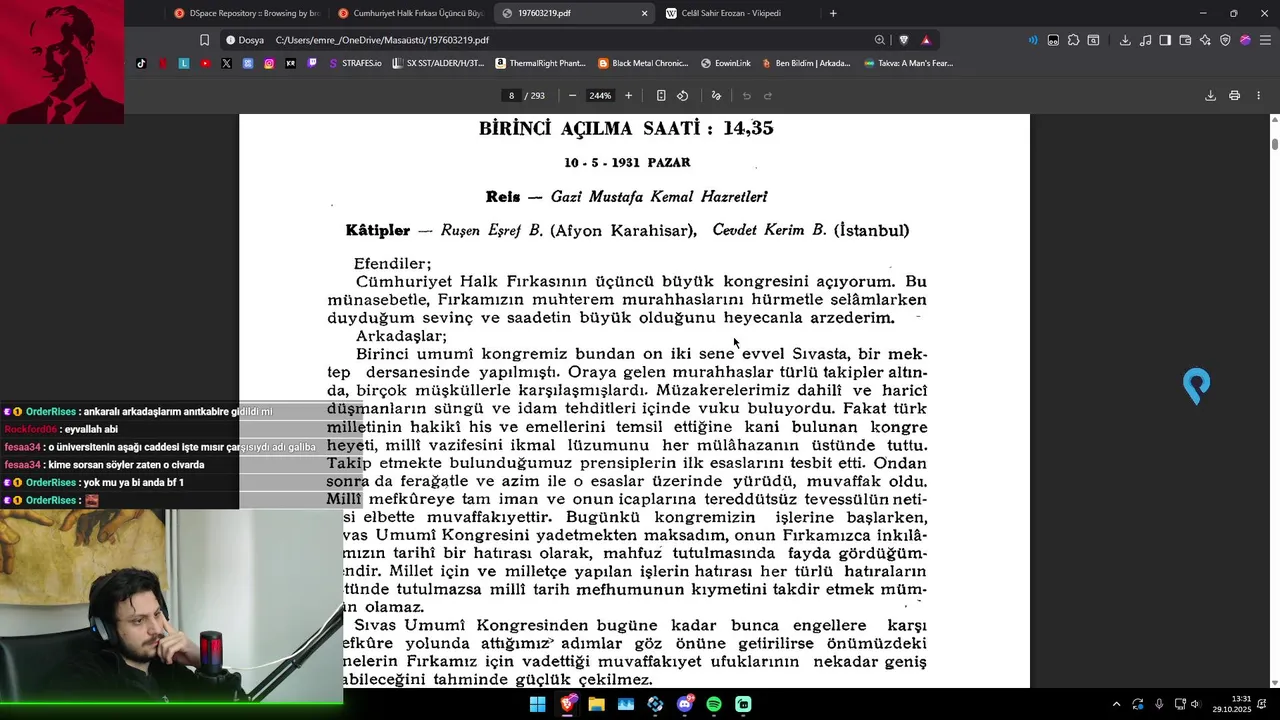Open the ThermalRight Phant... bookmark
The width and height of the screenshot is (1280, 720).
pyautogui.click(x=540, y=63)
